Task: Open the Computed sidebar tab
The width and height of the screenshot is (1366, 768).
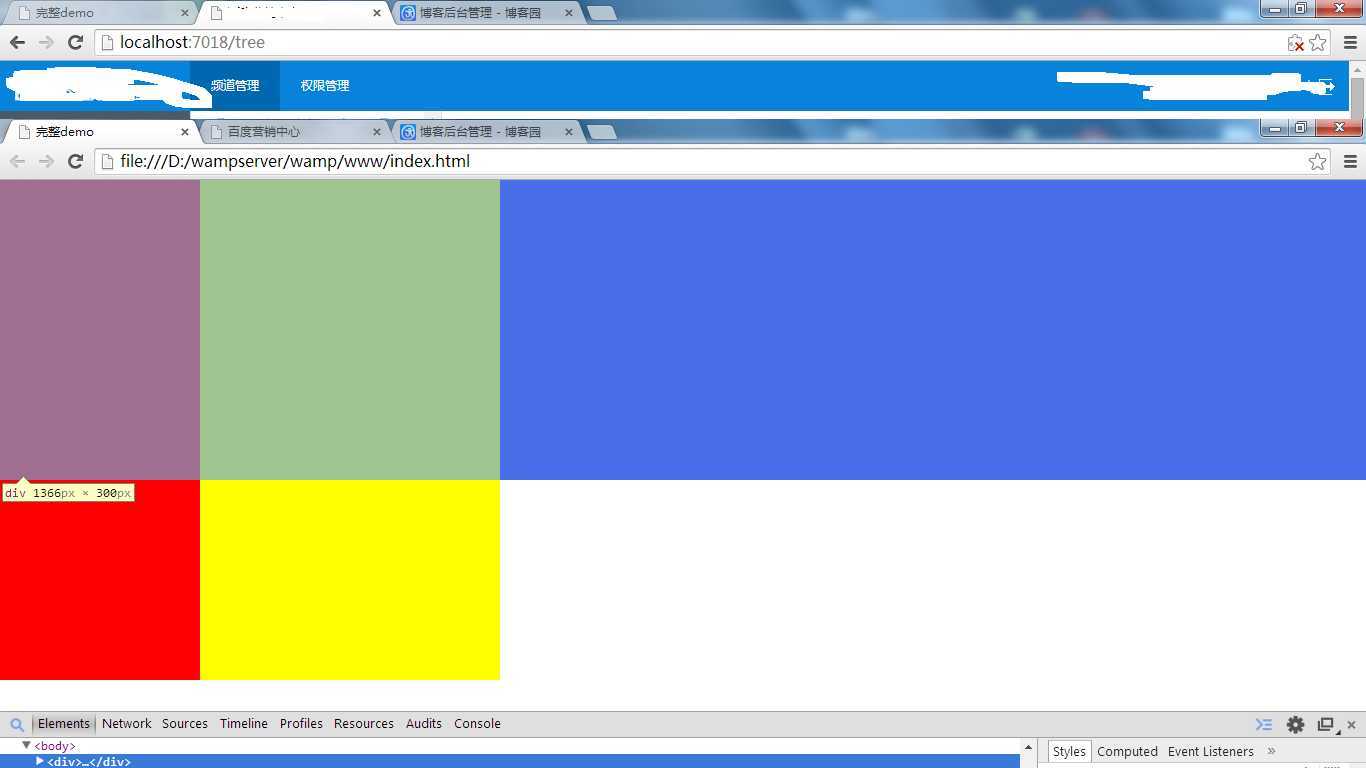Action: [1127, 751]
